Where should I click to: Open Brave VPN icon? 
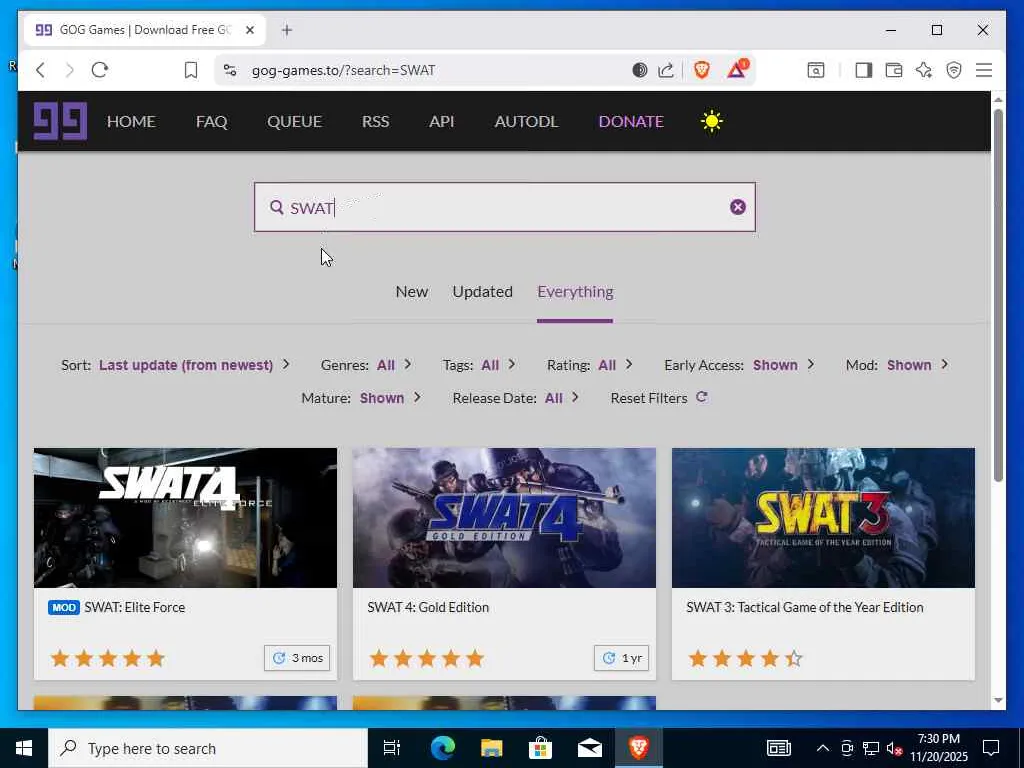click(953, 70)
